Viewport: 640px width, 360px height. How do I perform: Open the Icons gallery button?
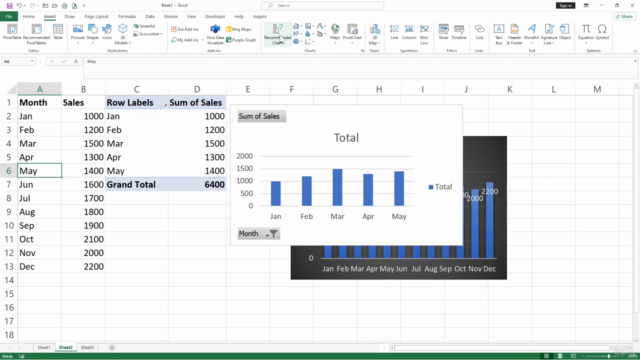pos(107,32)
